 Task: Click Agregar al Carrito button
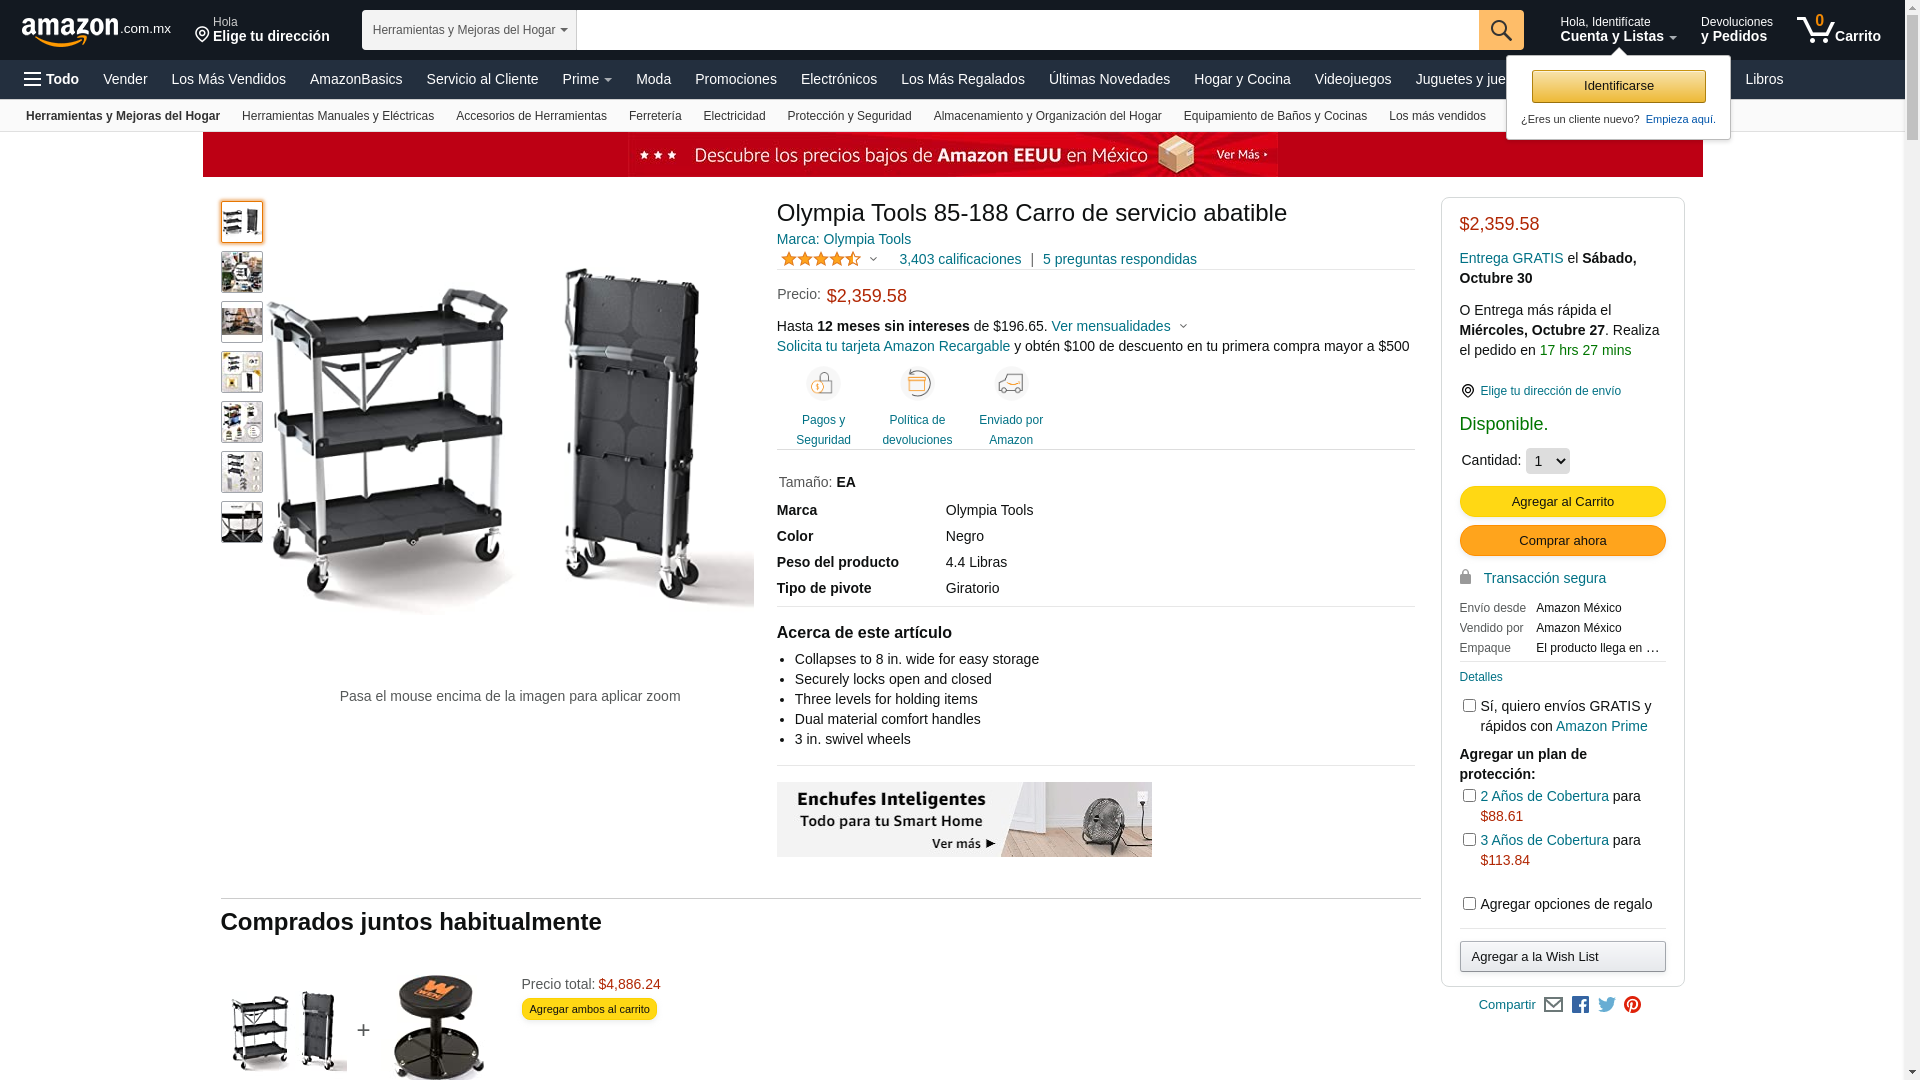click(x=1562, y=502)
